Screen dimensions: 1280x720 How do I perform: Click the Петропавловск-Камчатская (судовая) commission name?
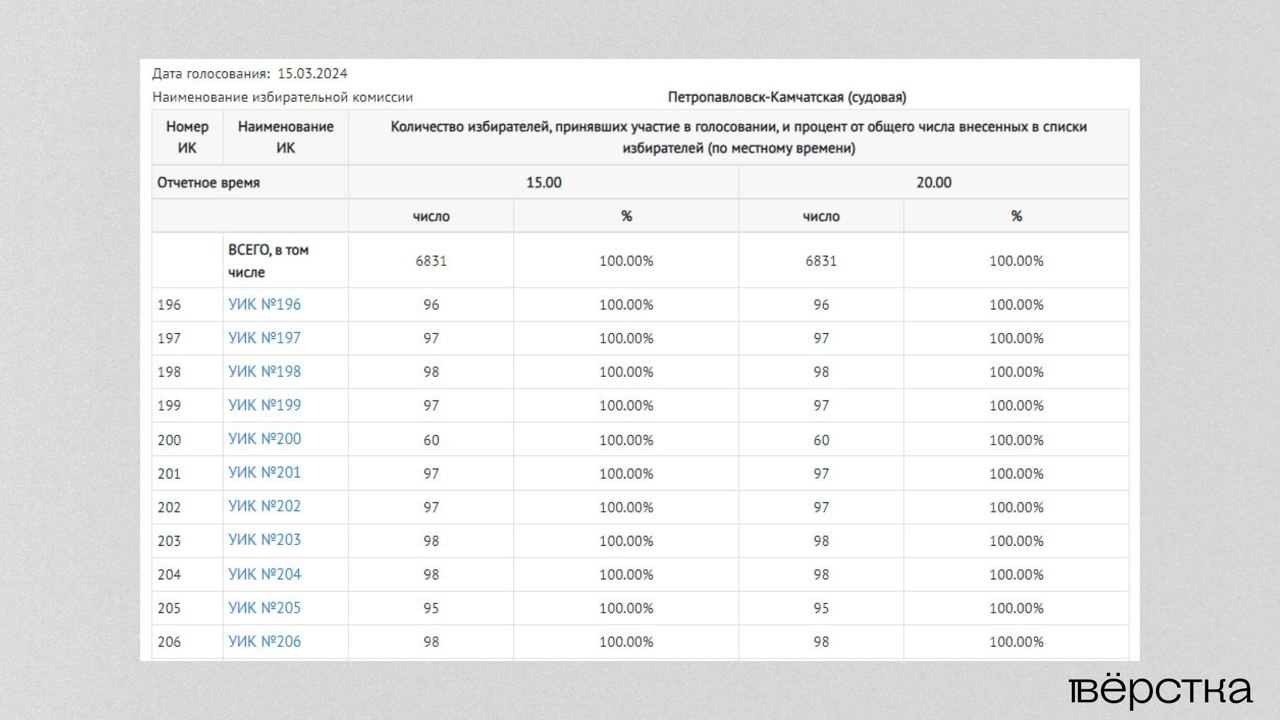pyautogui.click(x=786, y=97)
